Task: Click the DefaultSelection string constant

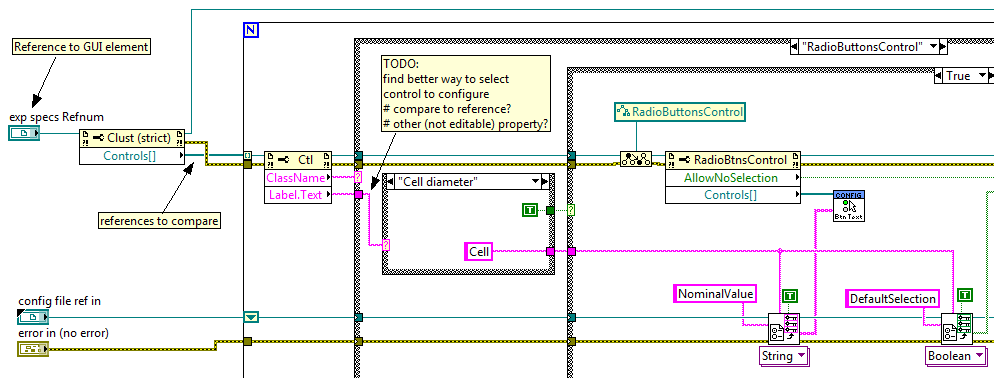Action: pyautogui.click(x=893, y=298)
